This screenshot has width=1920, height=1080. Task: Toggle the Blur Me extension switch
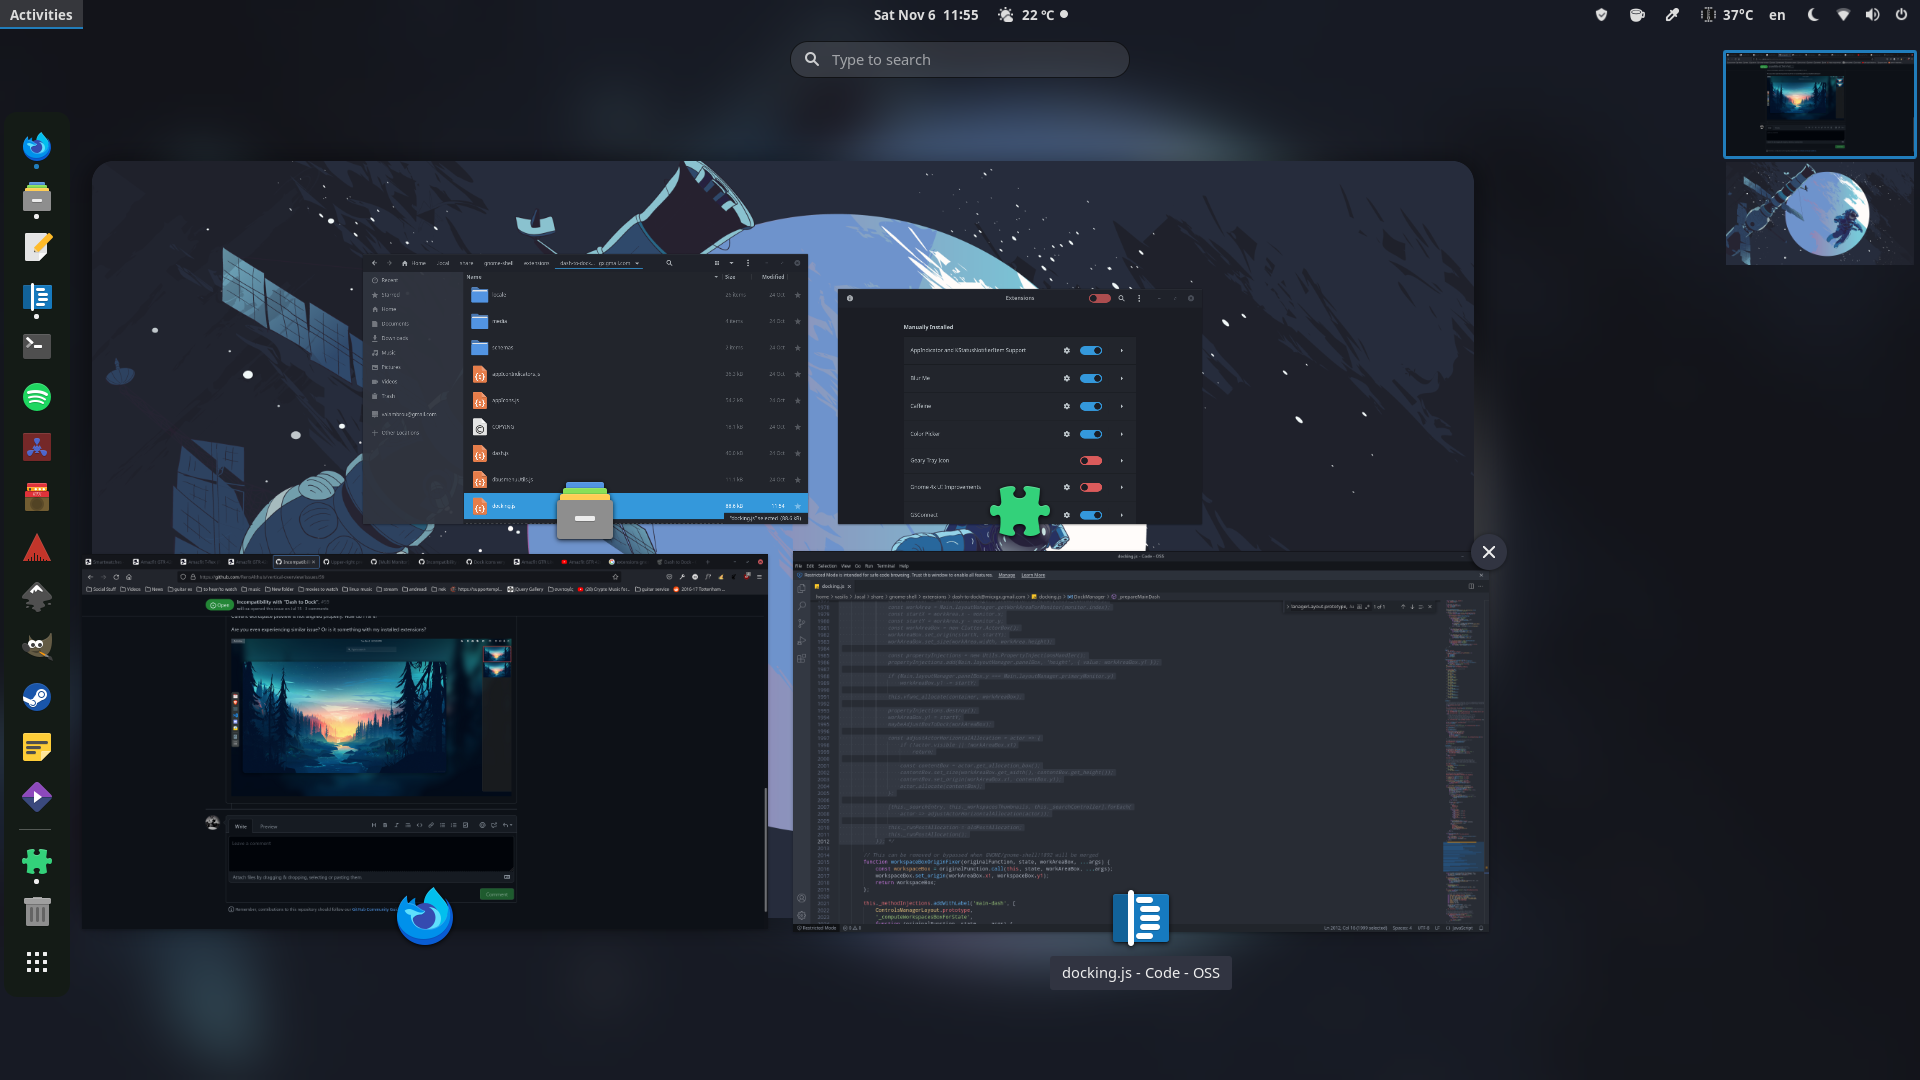1091,378
